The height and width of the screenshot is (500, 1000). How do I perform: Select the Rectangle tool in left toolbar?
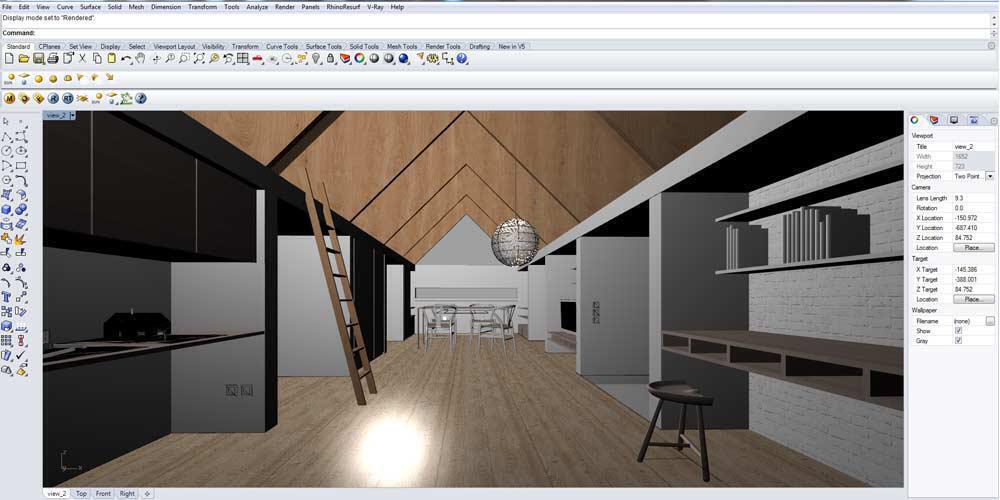[x=21, y=165]
